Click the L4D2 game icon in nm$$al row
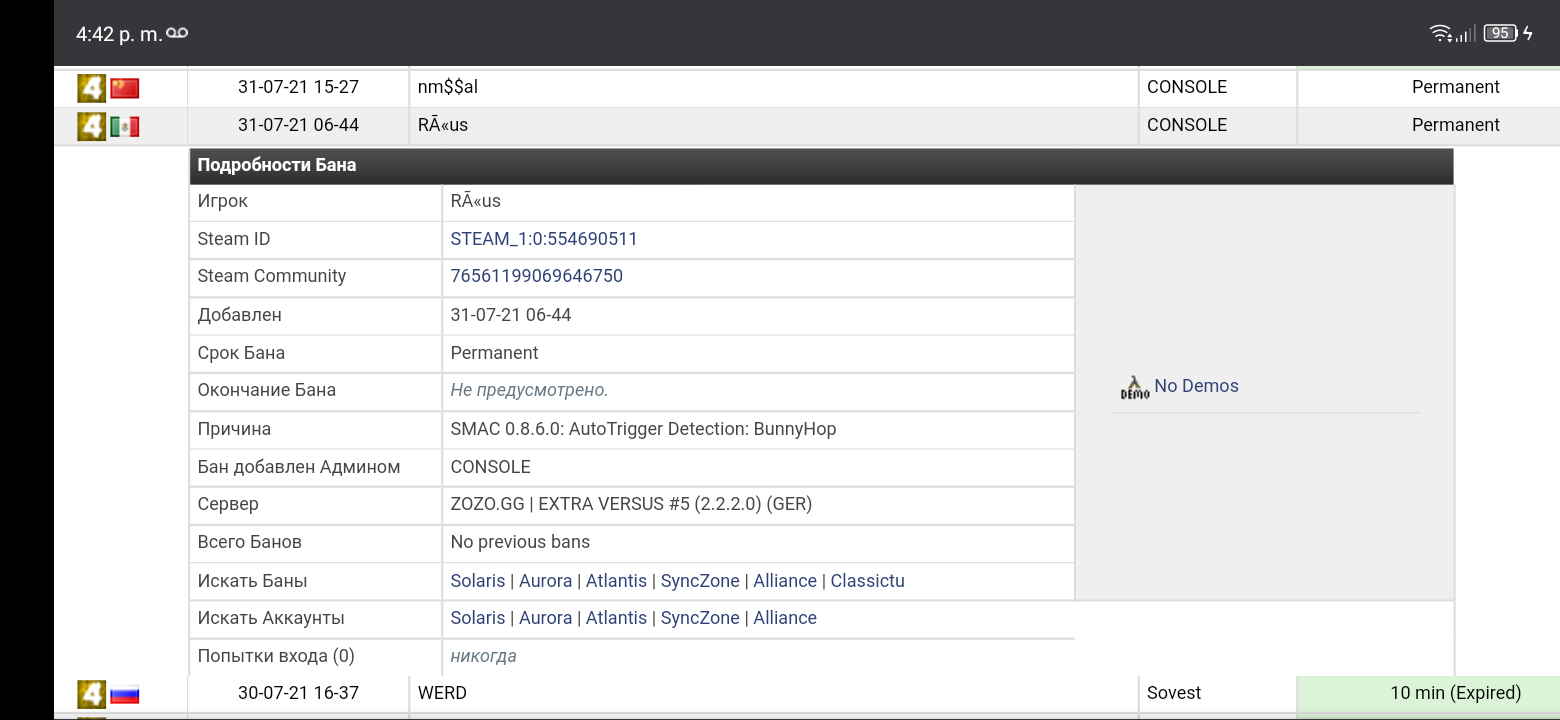1560x720 pixels. tap(91, 88)
